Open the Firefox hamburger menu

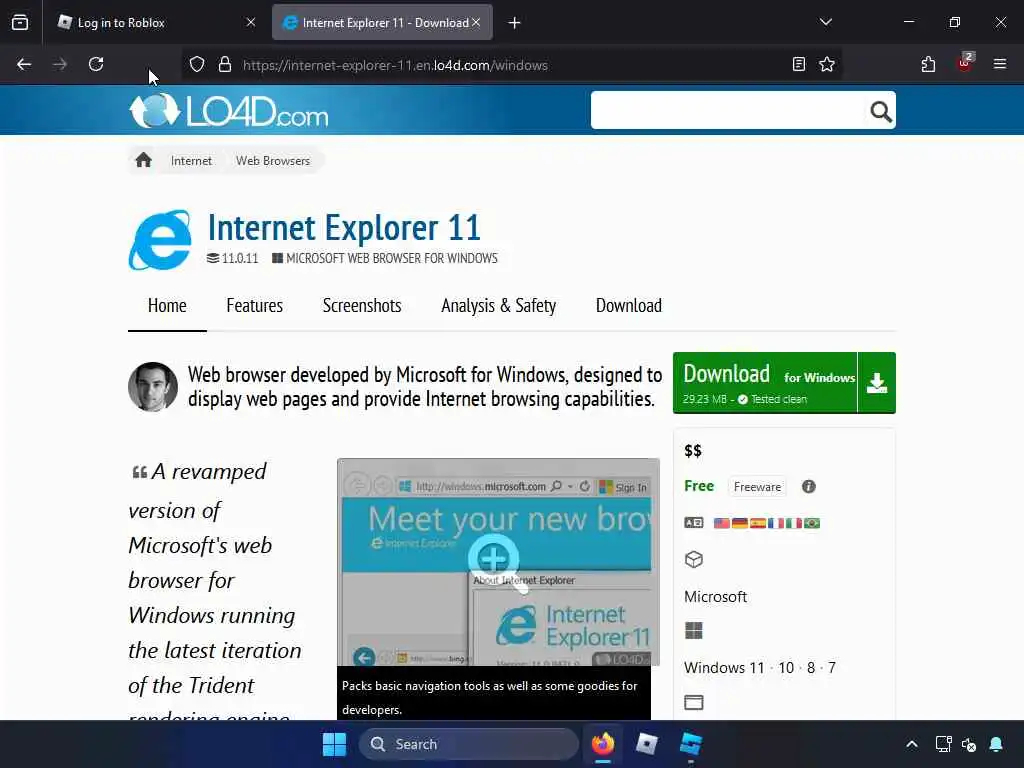click(x=1000, y=64)
